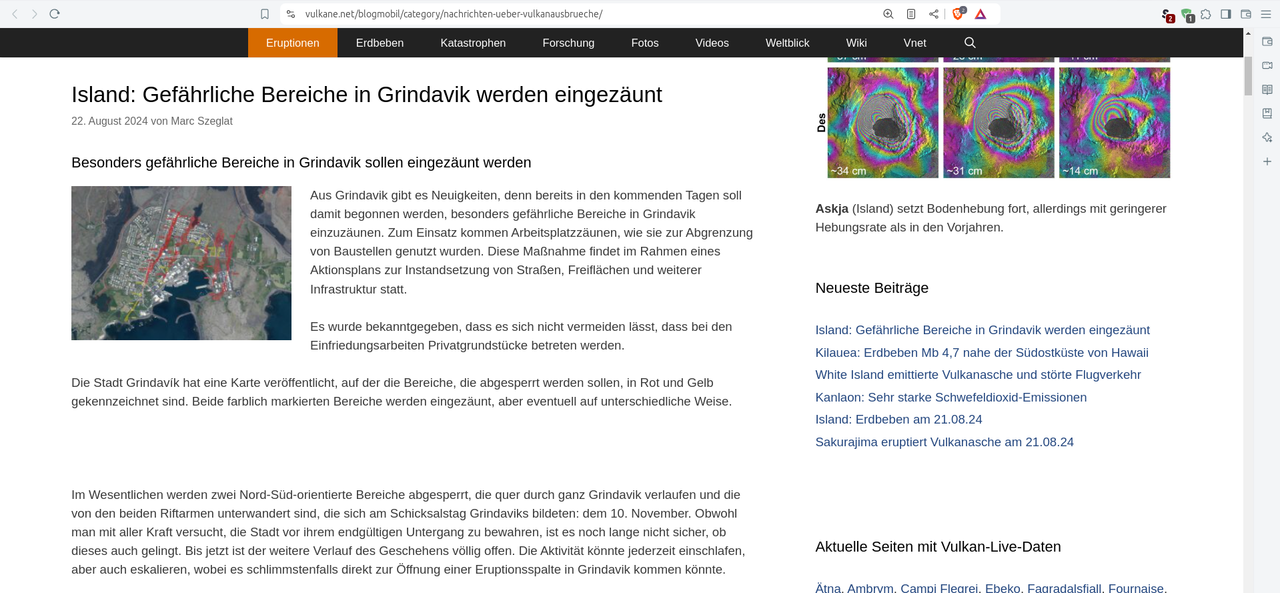Open Brave Rewards triangle icon

(981, 14)
